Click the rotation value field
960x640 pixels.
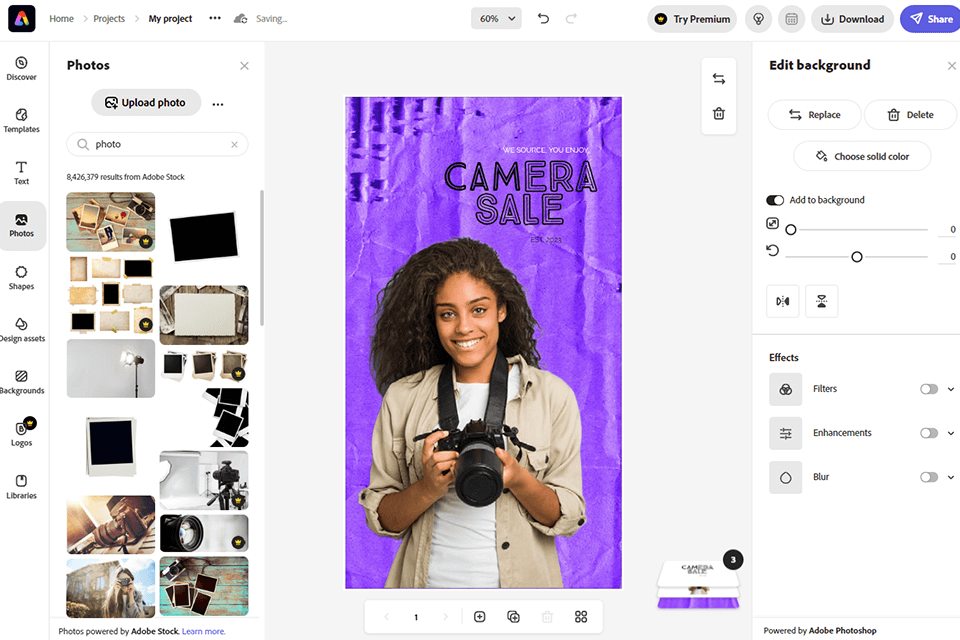tap(948, 257)
